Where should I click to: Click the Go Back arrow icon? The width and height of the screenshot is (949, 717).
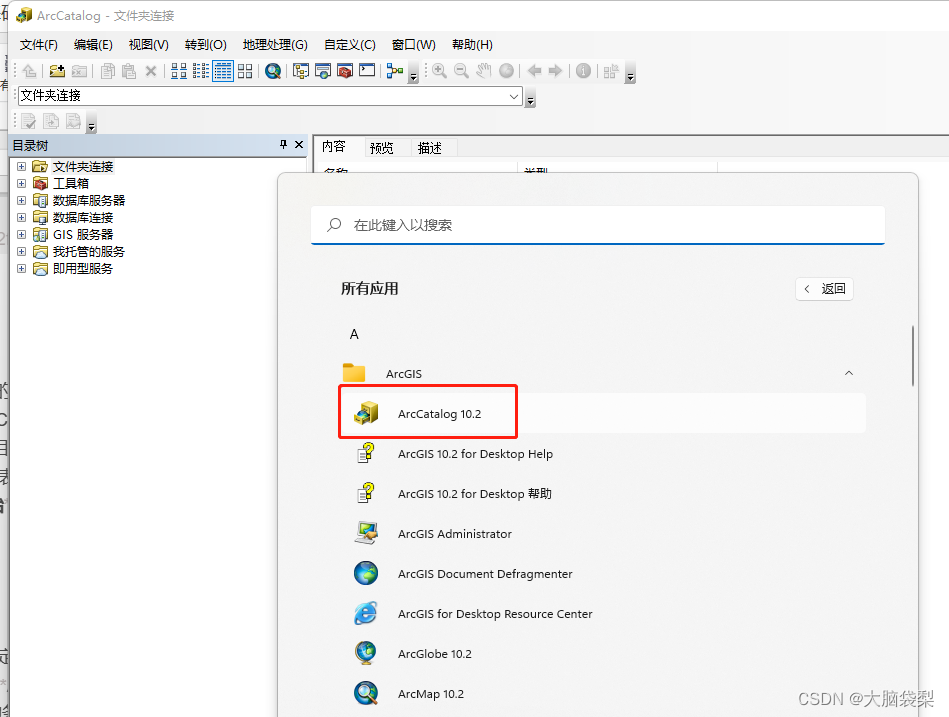(534, 71)
